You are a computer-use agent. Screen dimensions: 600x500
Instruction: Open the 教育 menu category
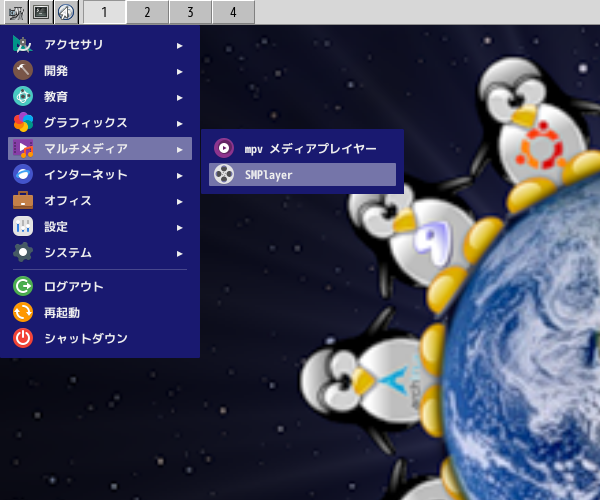pos(100,97)
